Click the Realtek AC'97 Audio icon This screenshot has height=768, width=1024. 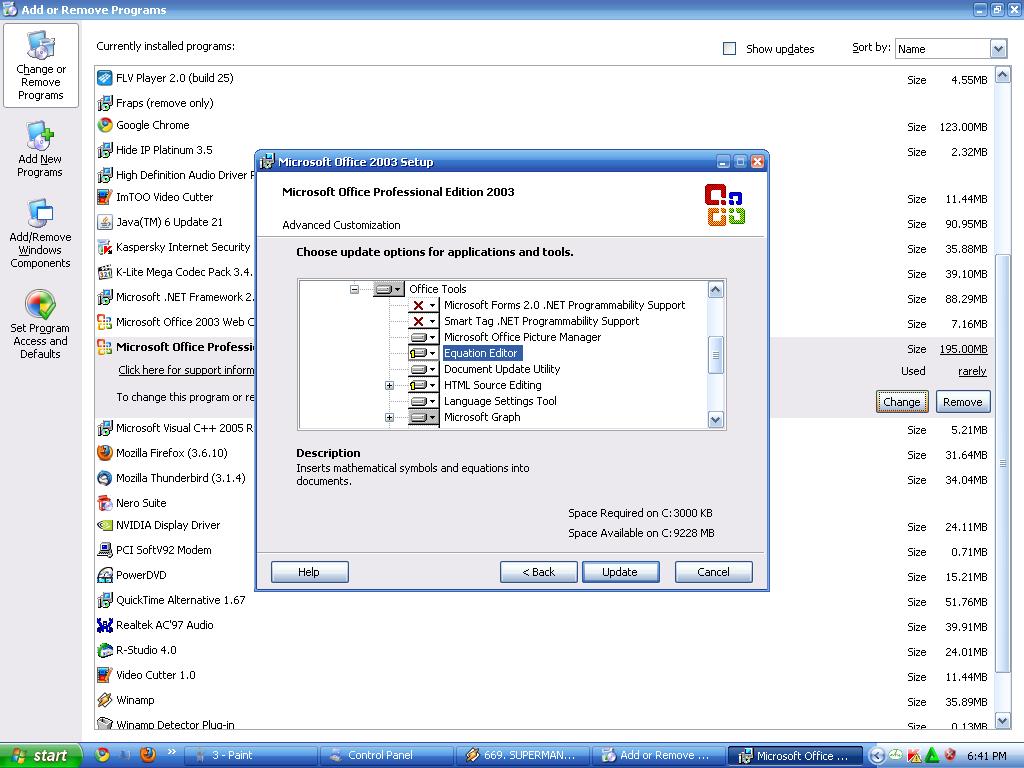[104, 625]
